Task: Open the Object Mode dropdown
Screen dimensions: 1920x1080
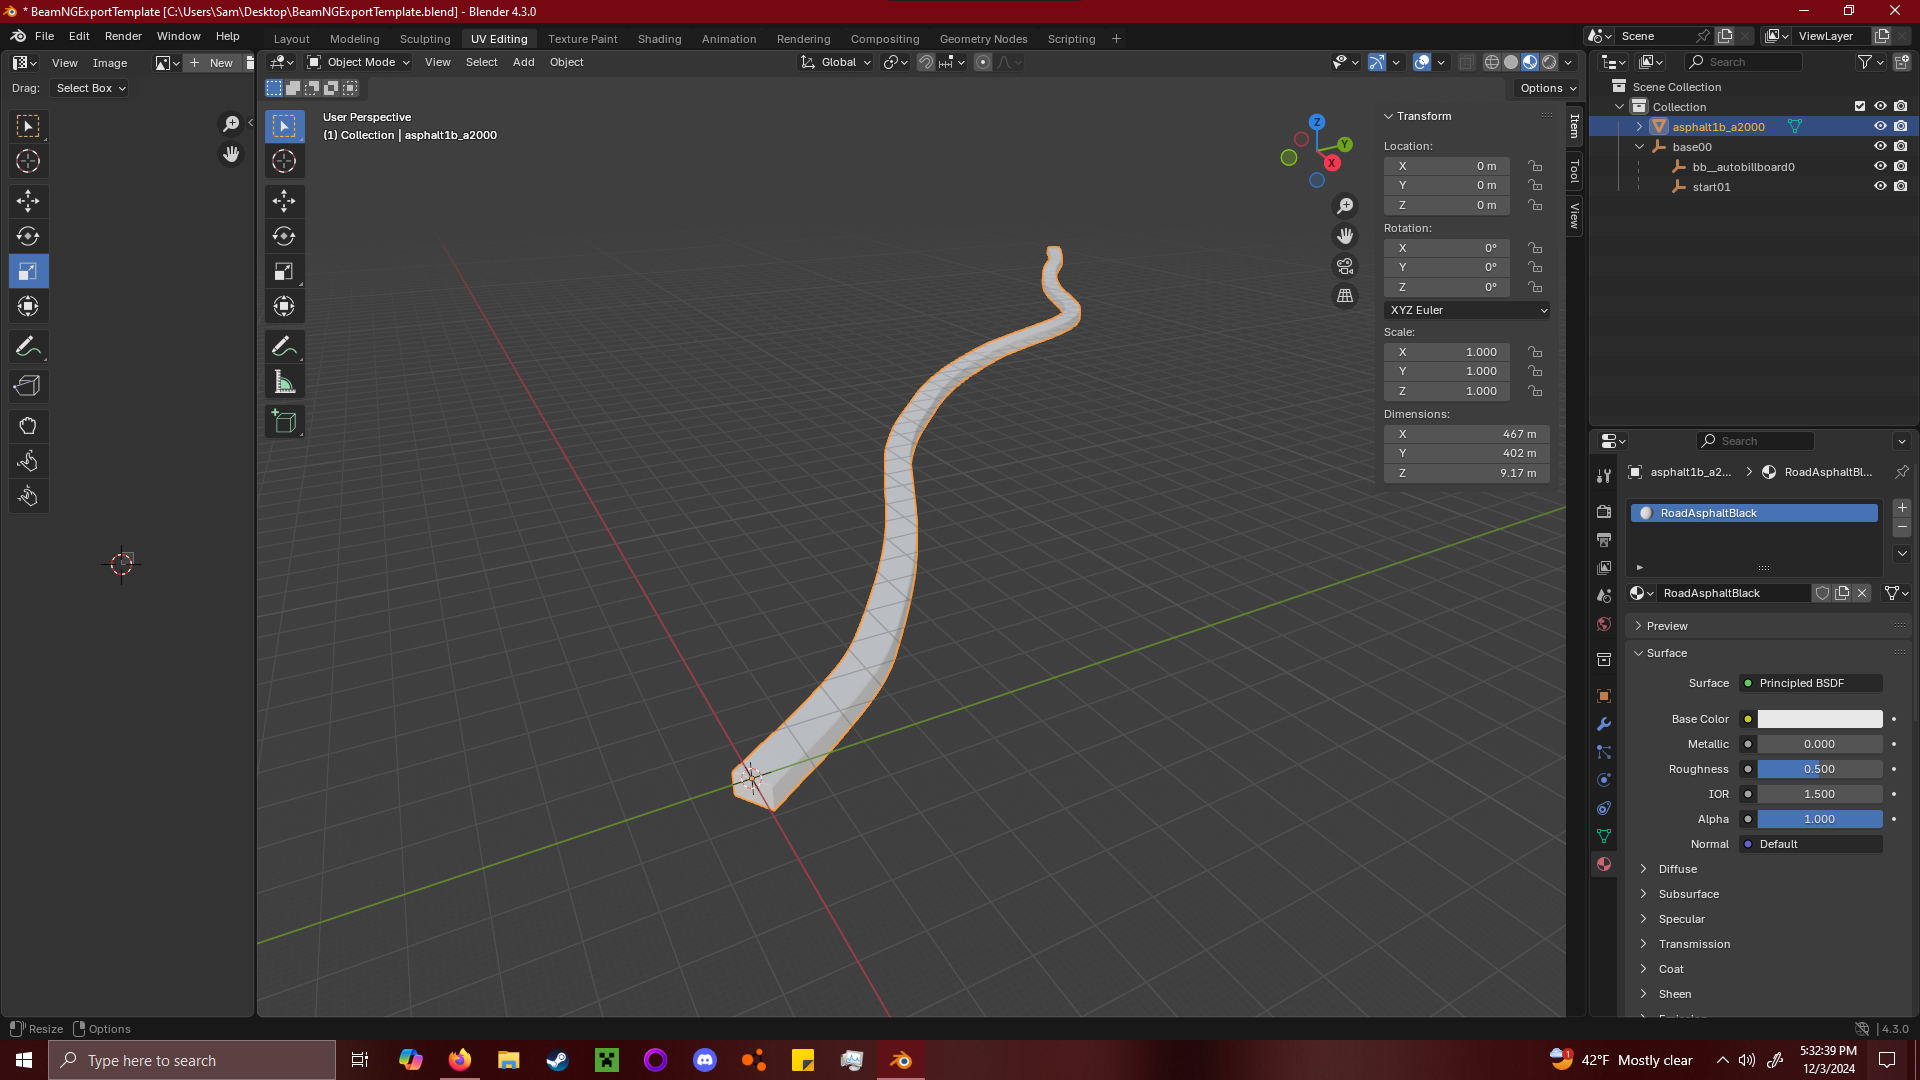Action: pos(360,62)
